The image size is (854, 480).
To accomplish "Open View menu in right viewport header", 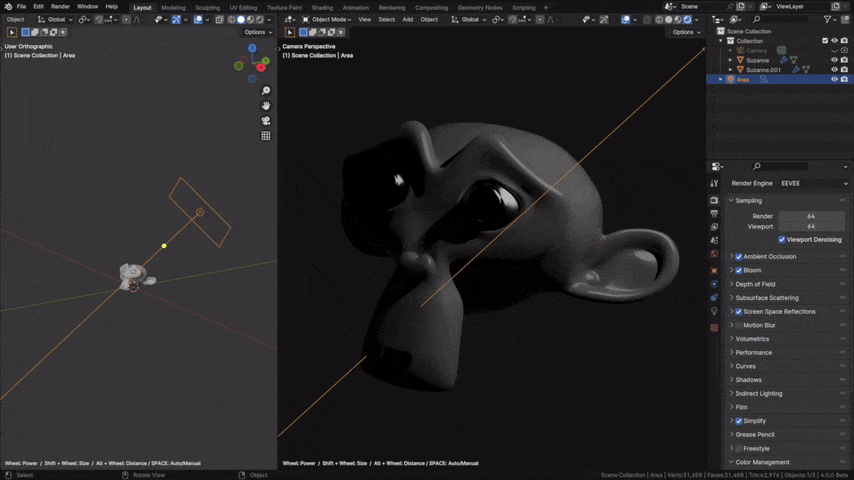I will coord(364,20).
